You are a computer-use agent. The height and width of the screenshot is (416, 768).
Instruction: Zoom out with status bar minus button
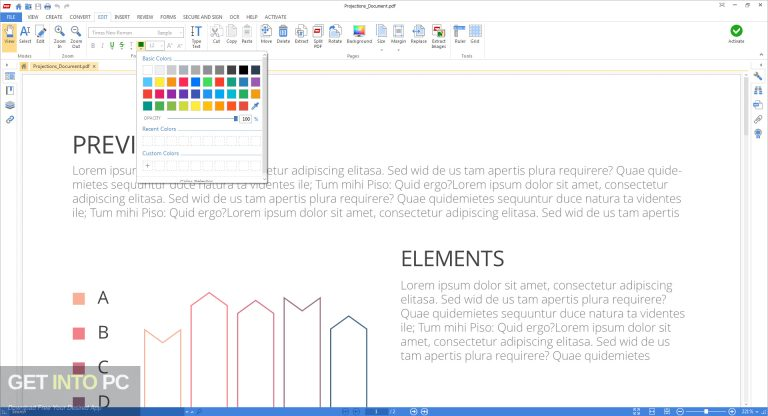tap(680, 412)
